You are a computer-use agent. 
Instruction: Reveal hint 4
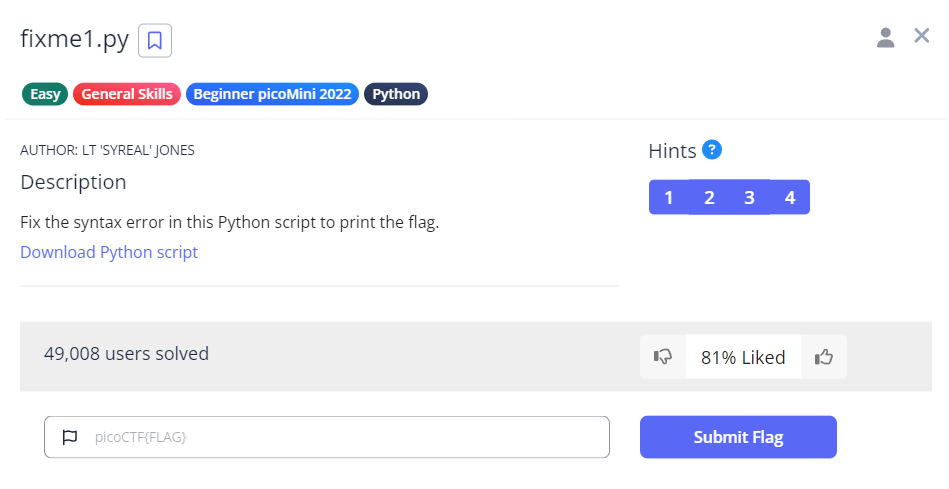(790, 197)
